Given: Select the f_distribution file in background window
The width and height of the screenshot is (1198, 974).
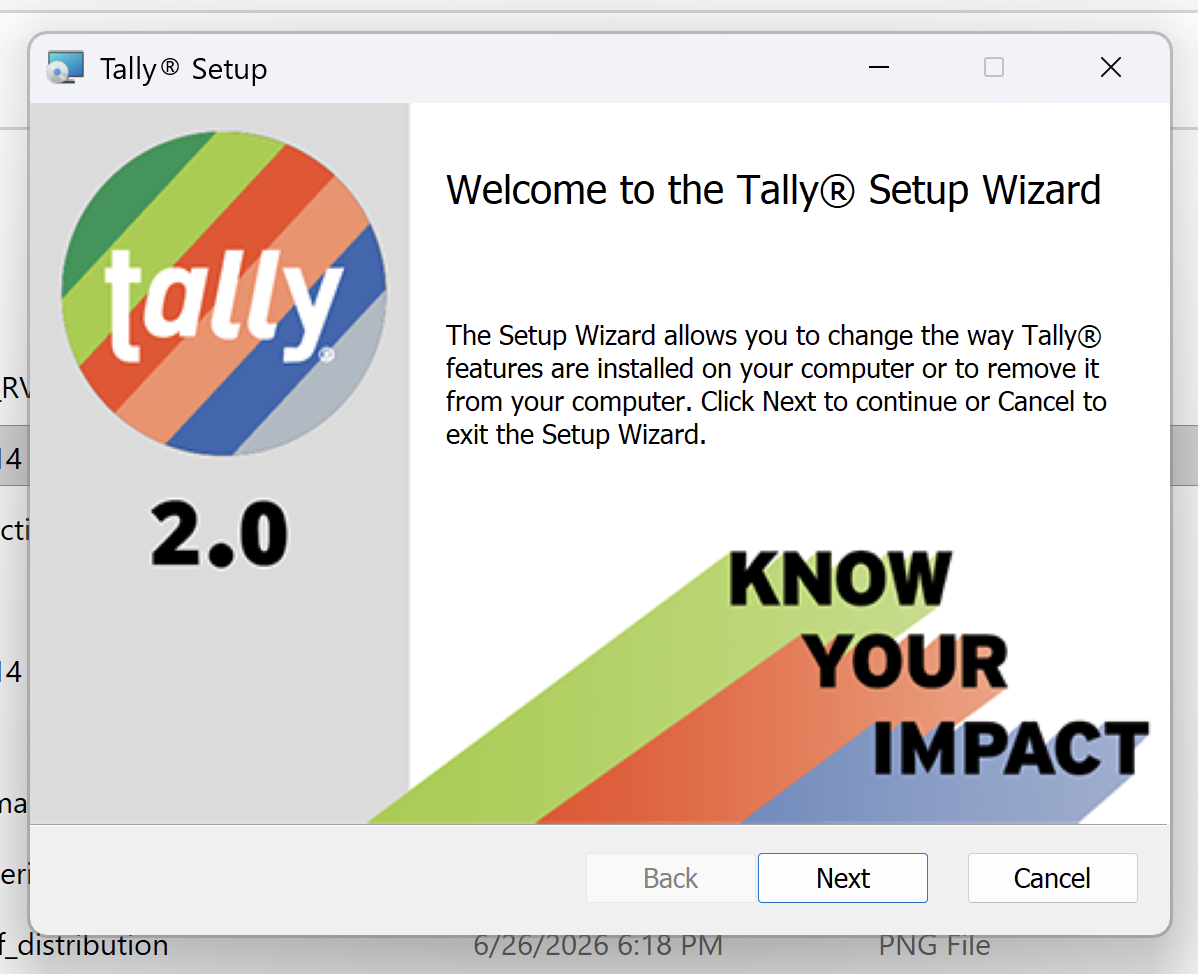Looking at the screenshot, I should click(x=84, y=947).
